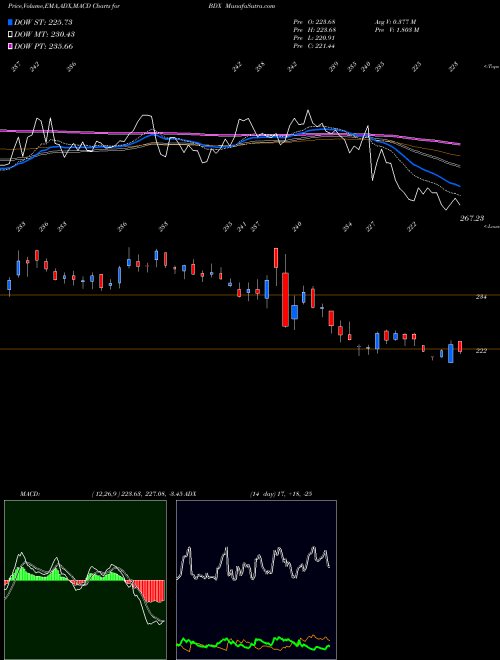Click the 'MACD:' panel label
The image size is (500, 660).
click(29, 493)
